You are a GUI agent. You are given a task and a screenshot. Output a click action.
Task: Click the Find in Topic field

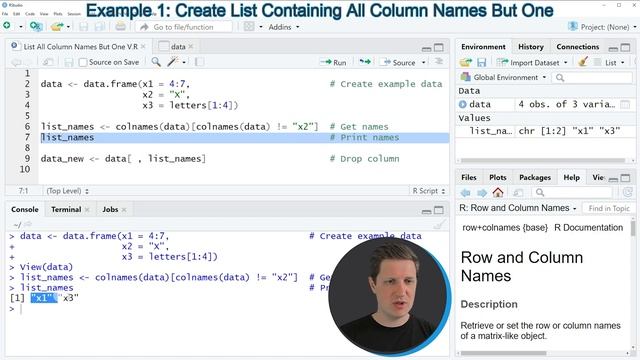coord(608,208)
